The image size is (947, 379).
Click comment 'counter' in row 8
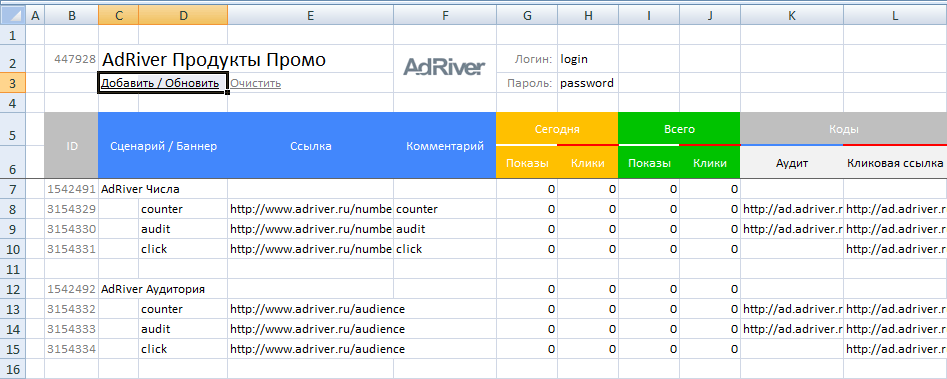445,209
